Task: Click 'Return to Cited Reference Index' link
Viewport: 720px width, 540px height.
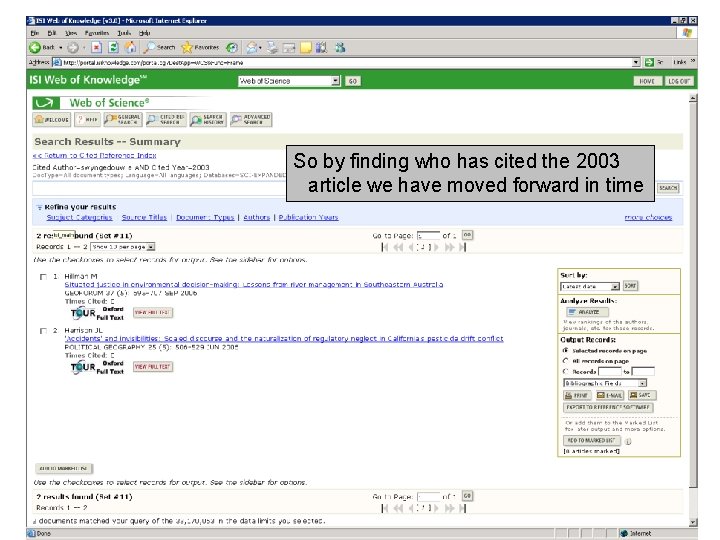Action: click(94, 155)
